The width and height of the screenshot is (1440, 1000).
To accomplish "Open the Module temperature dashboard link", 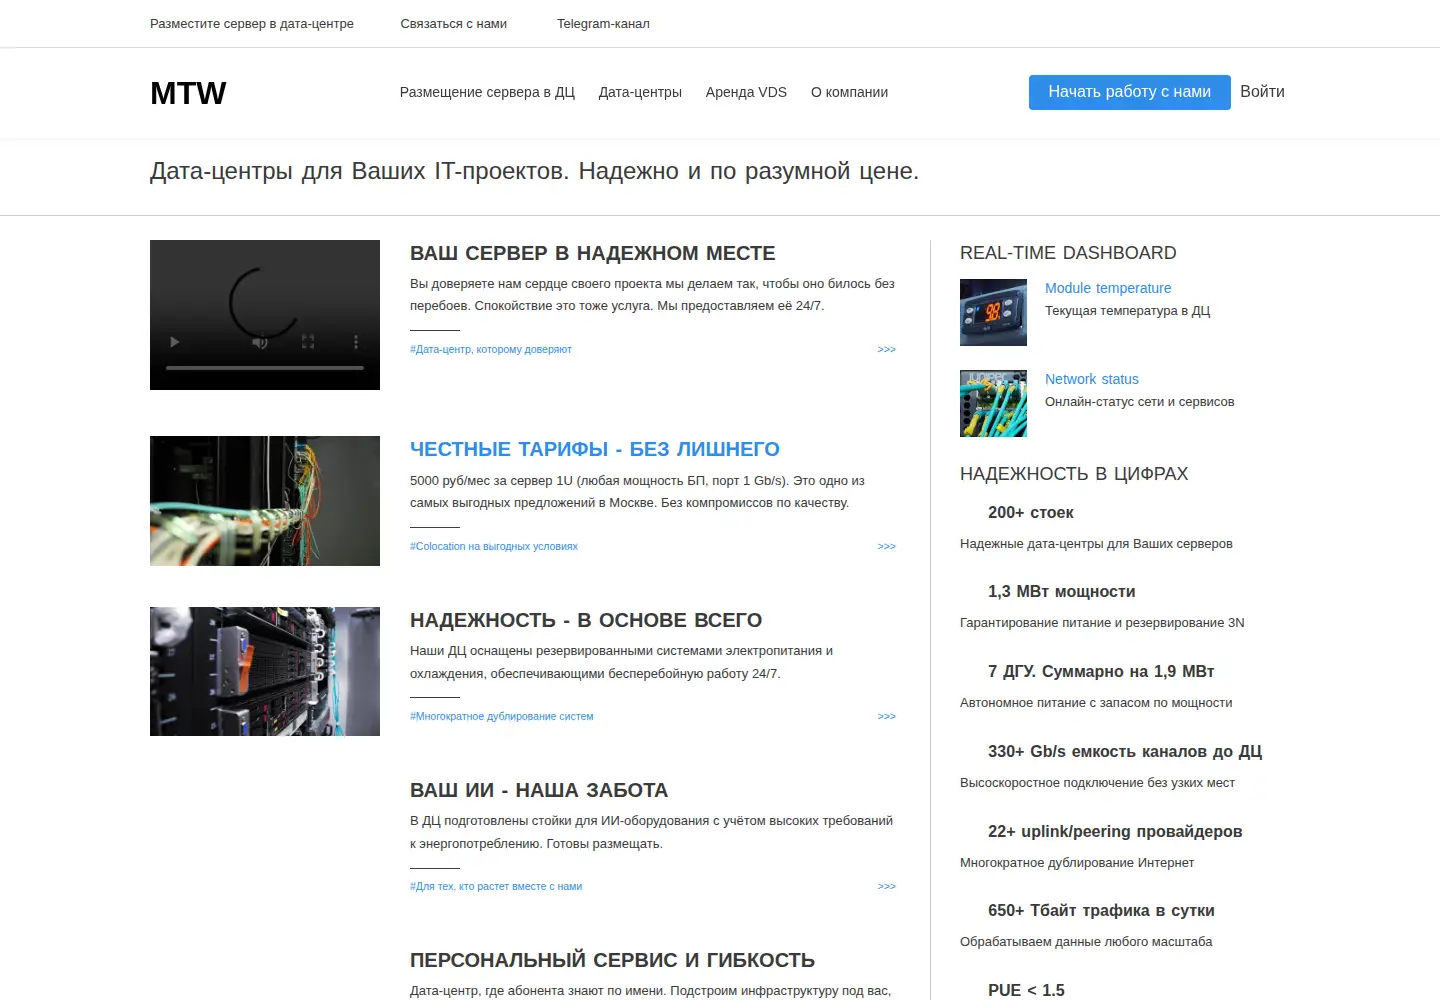I will pos(1108,288).
